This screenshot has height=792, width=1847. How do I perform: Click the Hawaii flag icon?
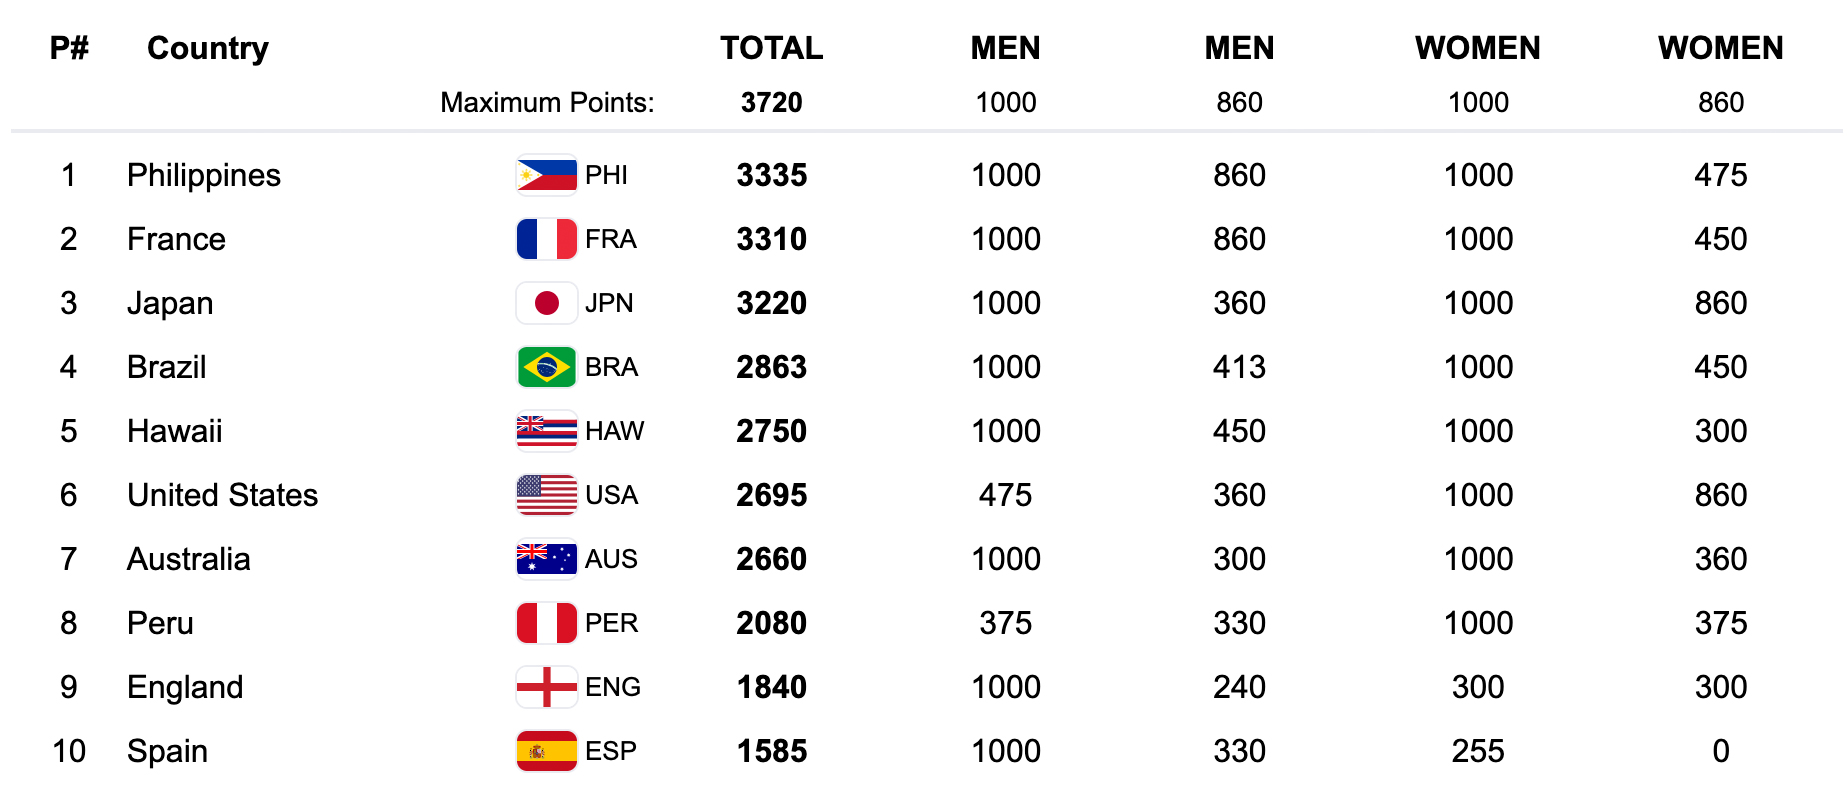point(546,431)
